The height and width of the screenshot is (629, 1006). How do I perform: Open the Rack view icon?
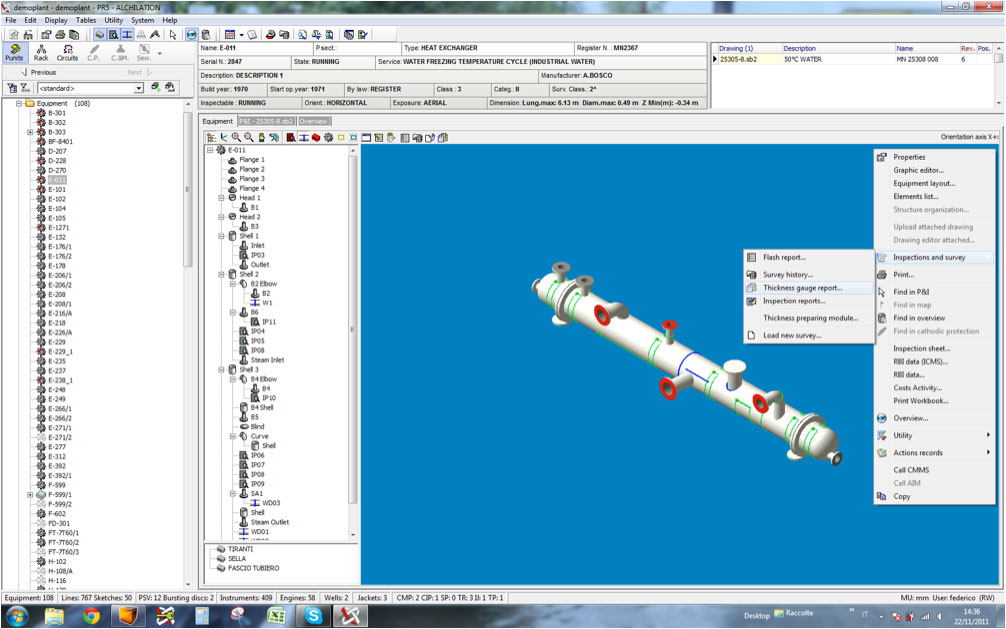tap(41, 52)
